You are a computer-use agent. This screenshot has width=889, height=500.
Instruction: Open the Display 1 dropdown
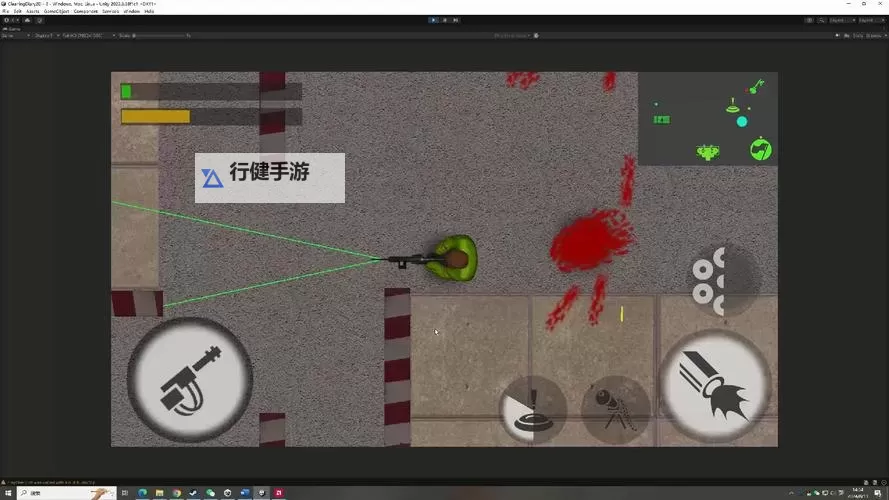(x=46, y=36)
